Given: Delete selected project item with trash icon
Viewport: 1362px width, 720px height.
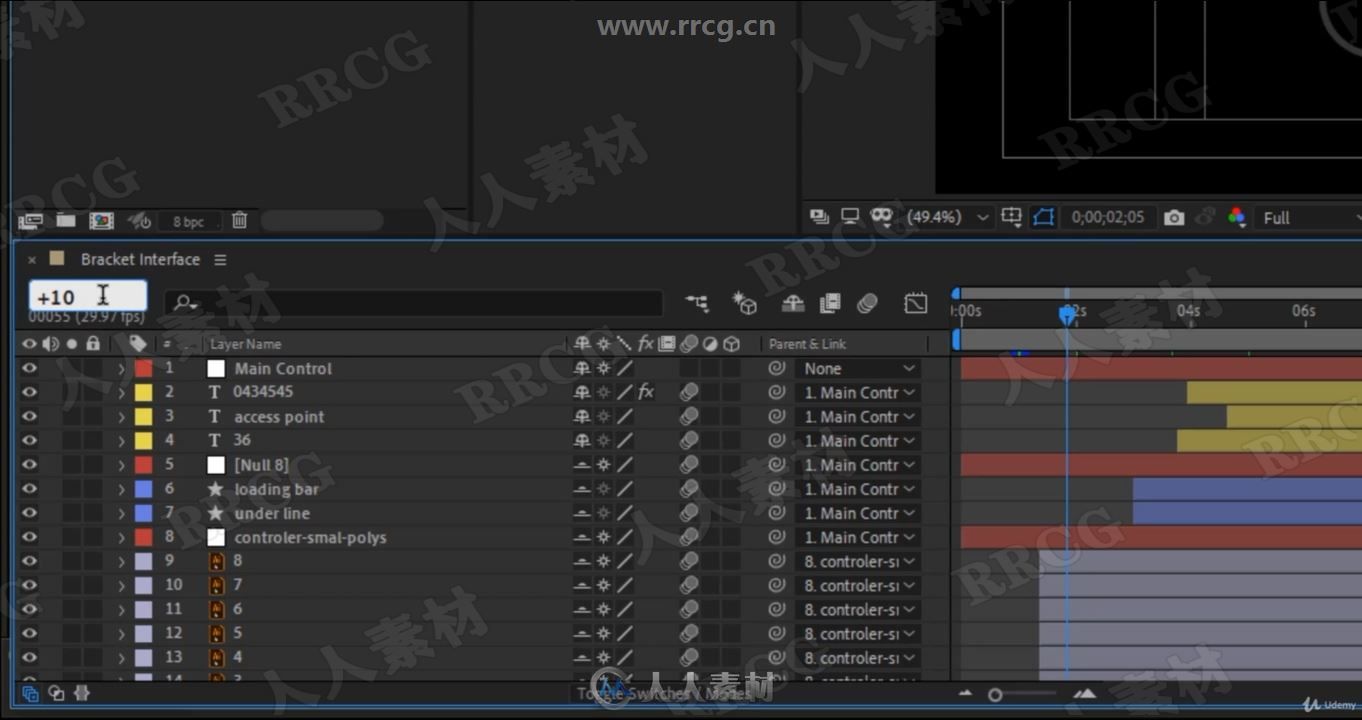Looking at the screenshot, I should point(239,220).
